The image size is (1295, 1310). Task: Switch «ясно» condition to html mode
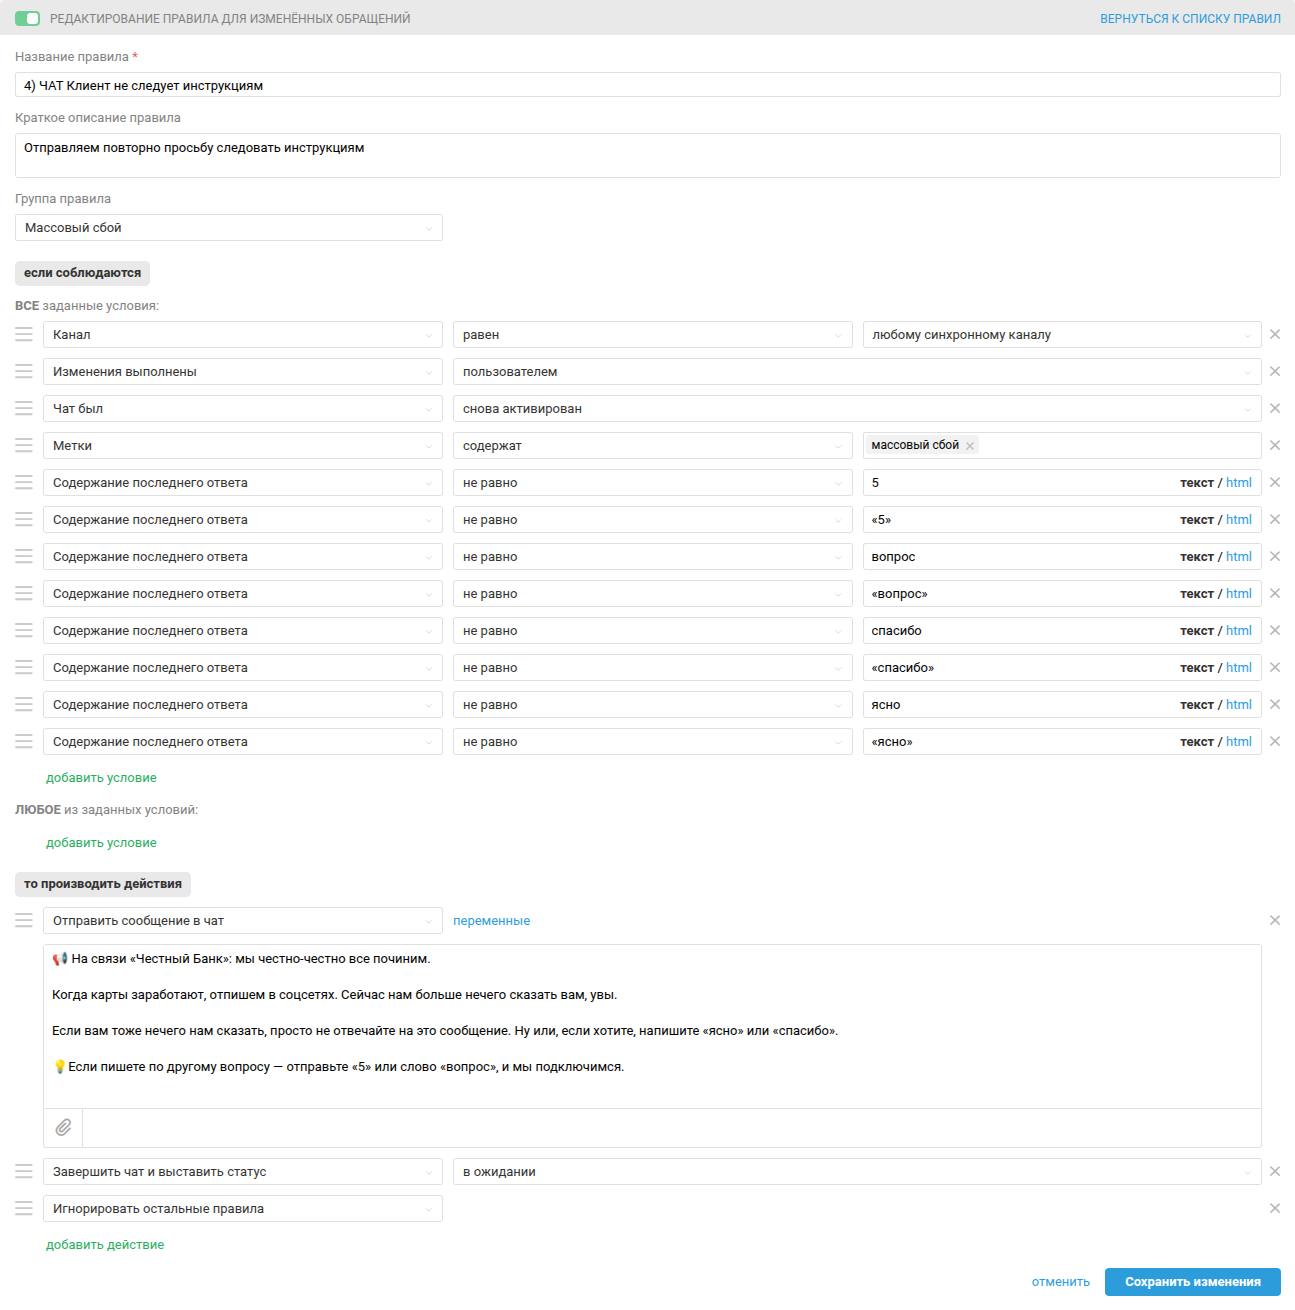(x=1239, y=742)
